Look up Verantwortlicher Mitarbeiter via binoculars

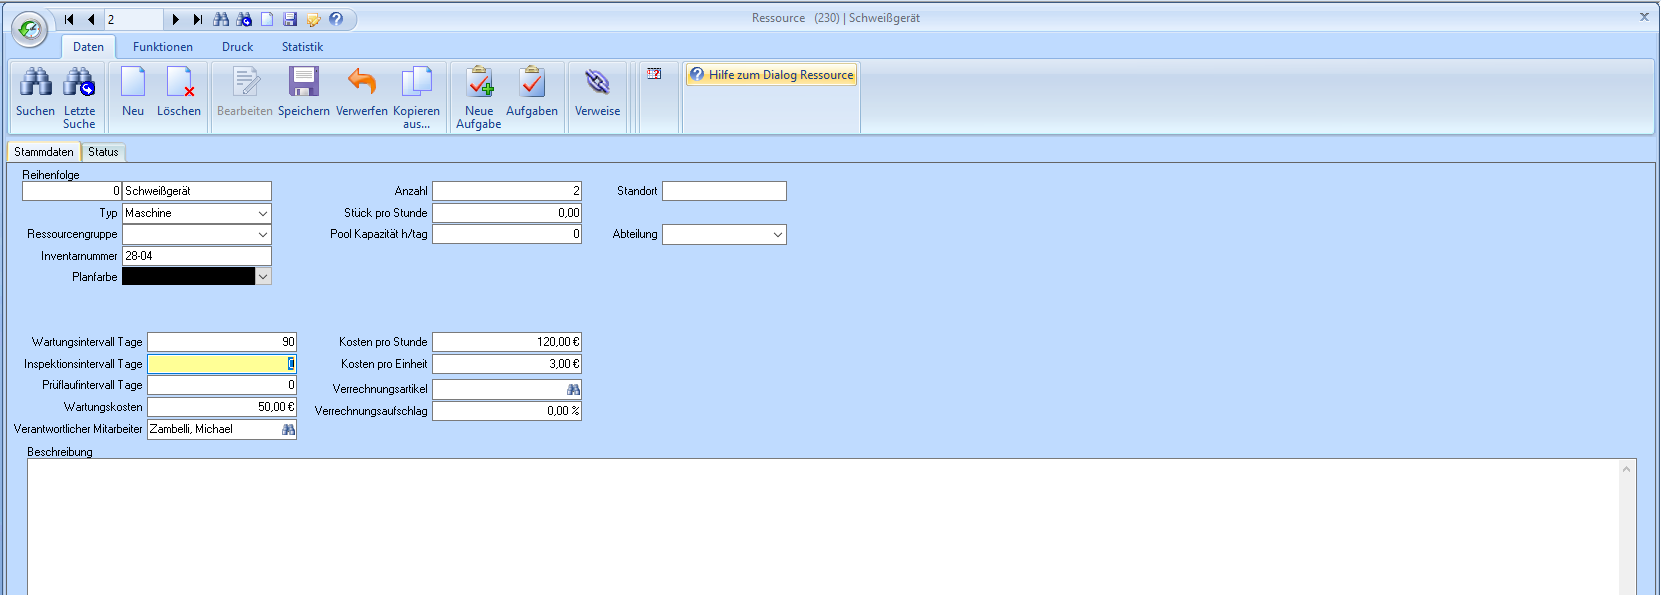288,430
